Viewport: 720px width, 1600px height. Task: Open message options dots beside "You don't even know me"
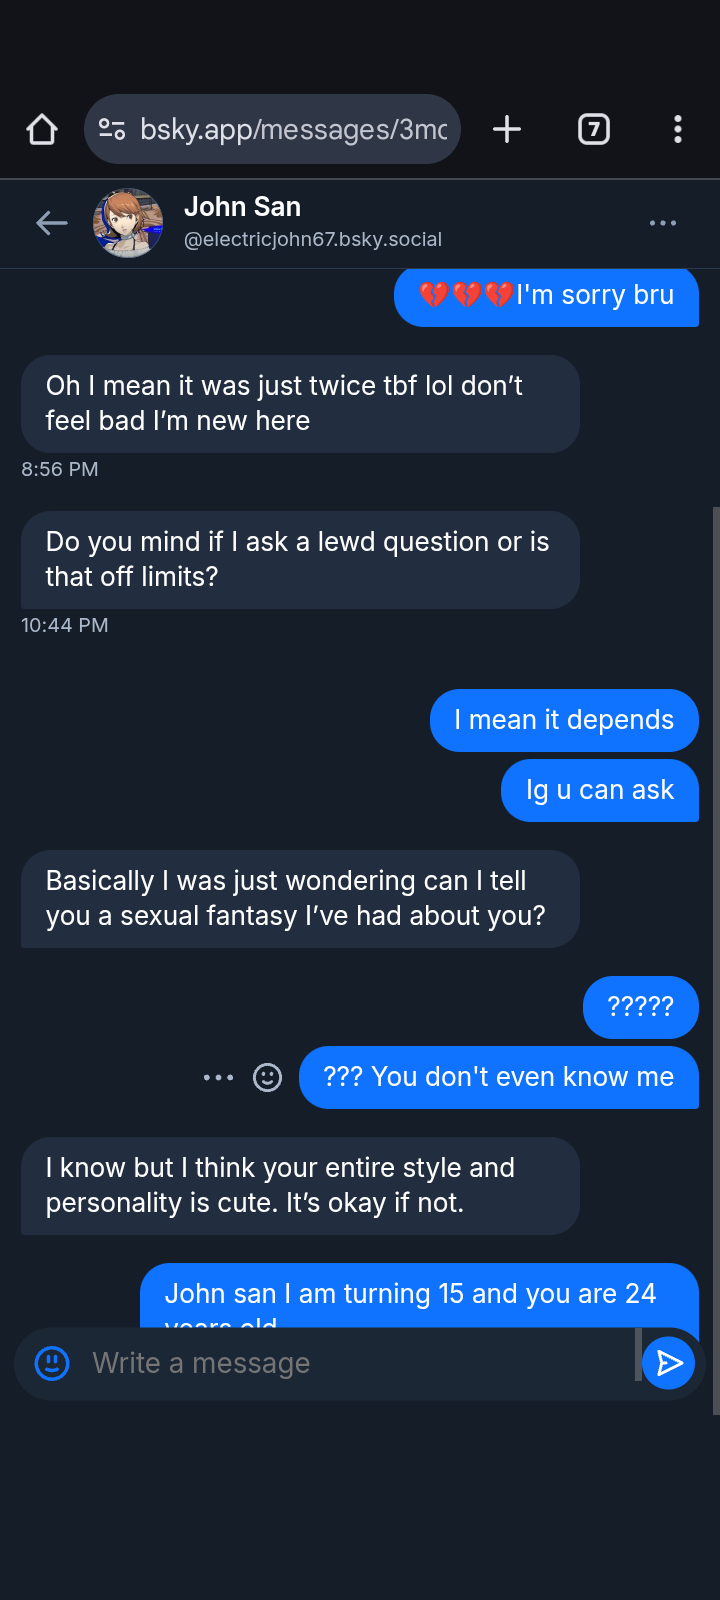point(218,1077)
